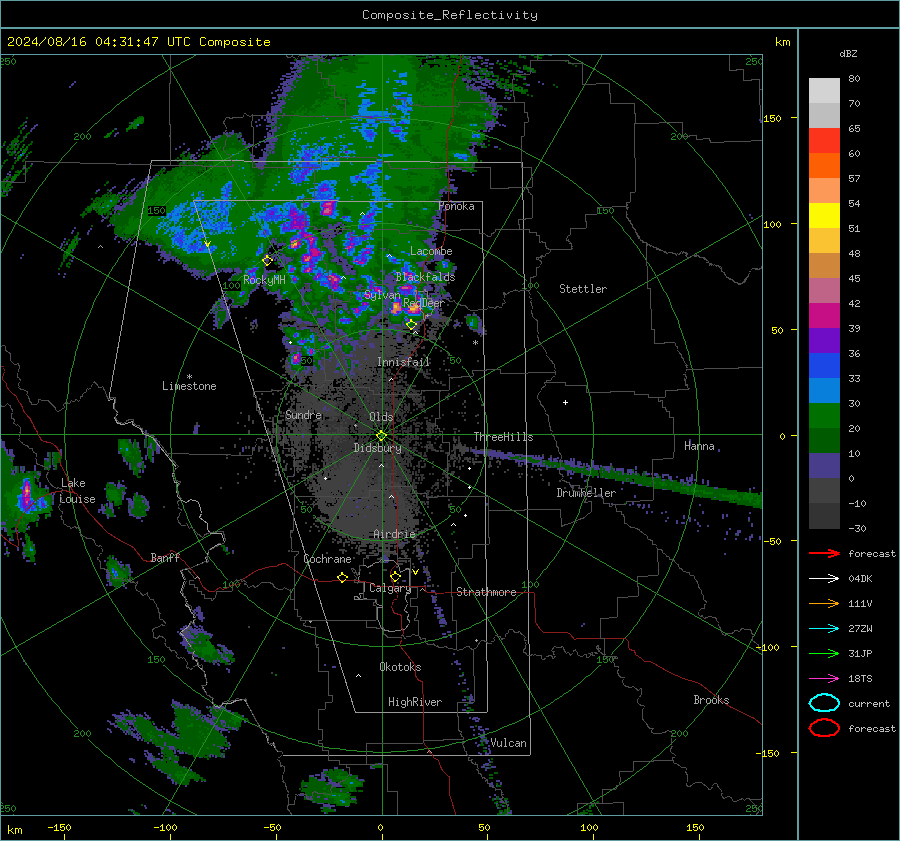Image resolution: width=900 pixels, height=841 pixels.
Task: Click the Composite_Reflectivity title text
Action: (x=449, y=15)
